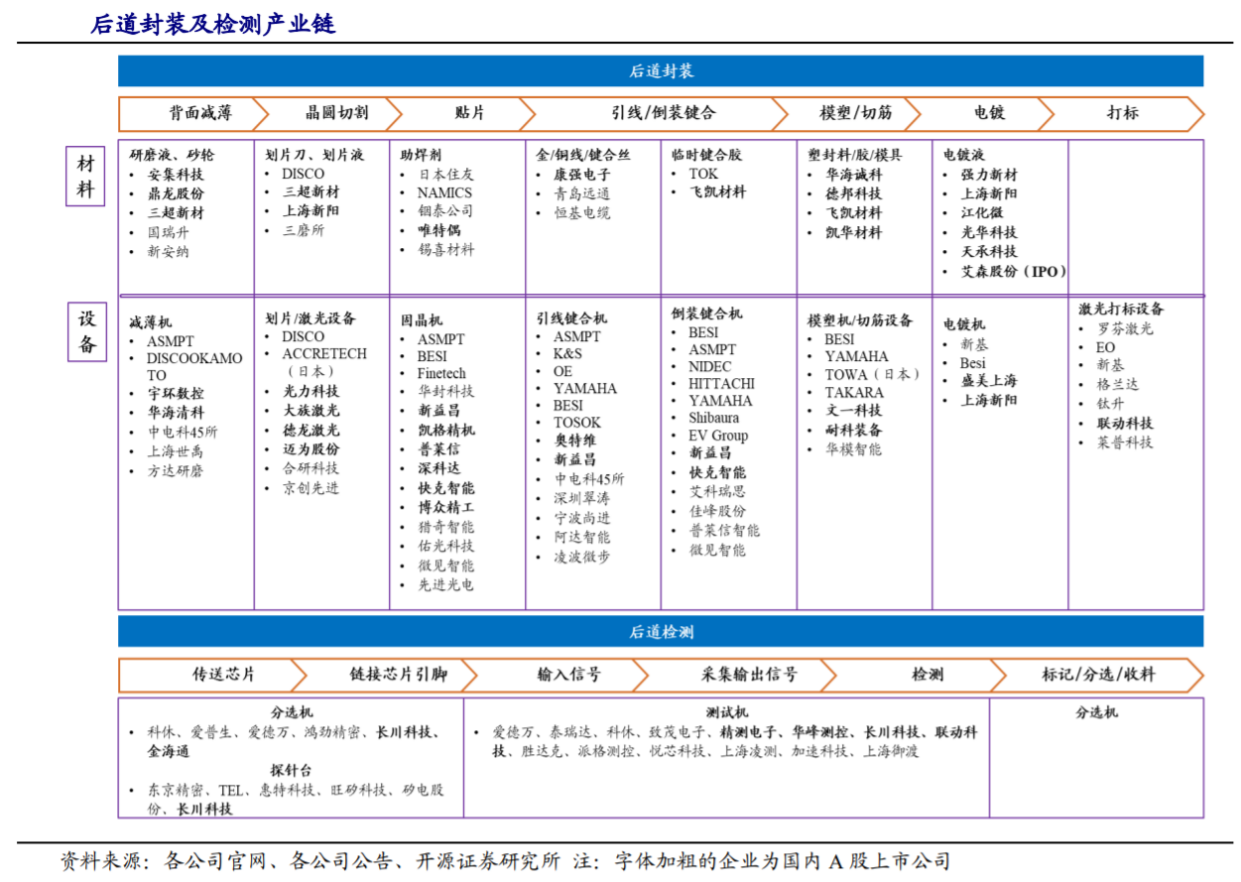Click the 贴片 process step arrow
This screenshot has width=1241, height=882.
click(x=469, y=113)
